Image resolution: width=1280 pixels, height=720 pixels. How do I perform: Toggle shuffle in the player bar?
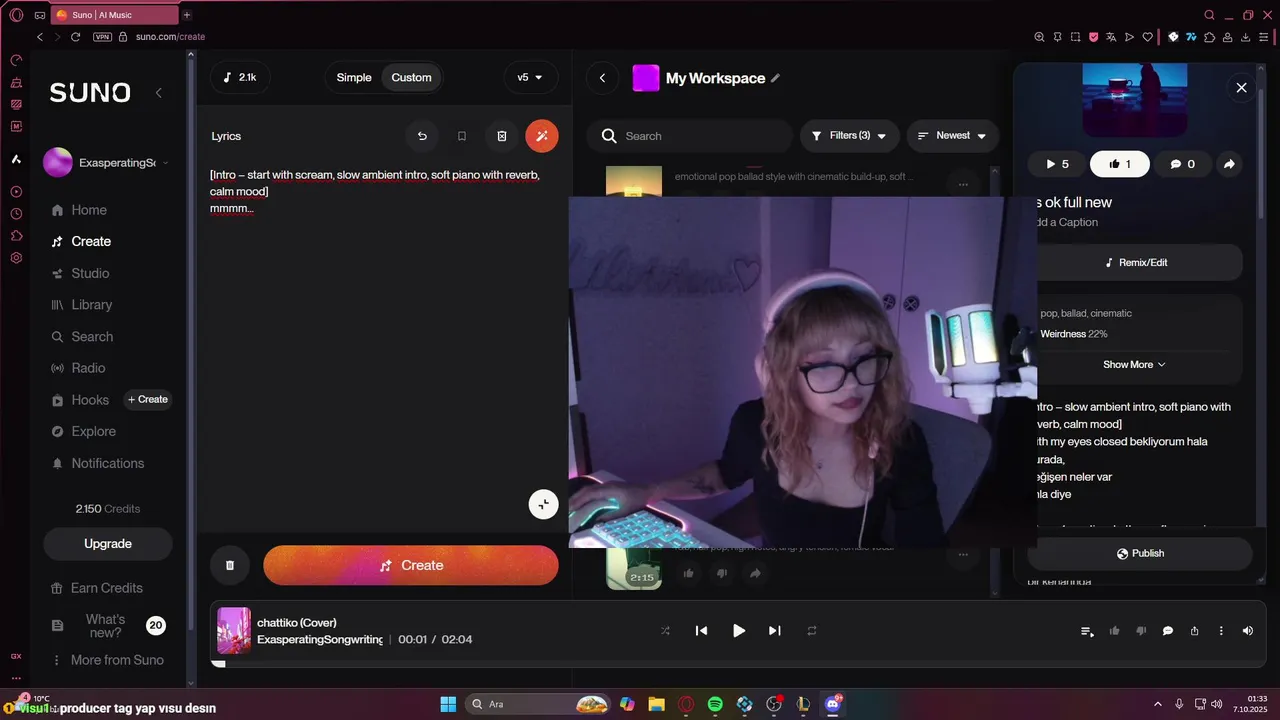click(665, 631)
